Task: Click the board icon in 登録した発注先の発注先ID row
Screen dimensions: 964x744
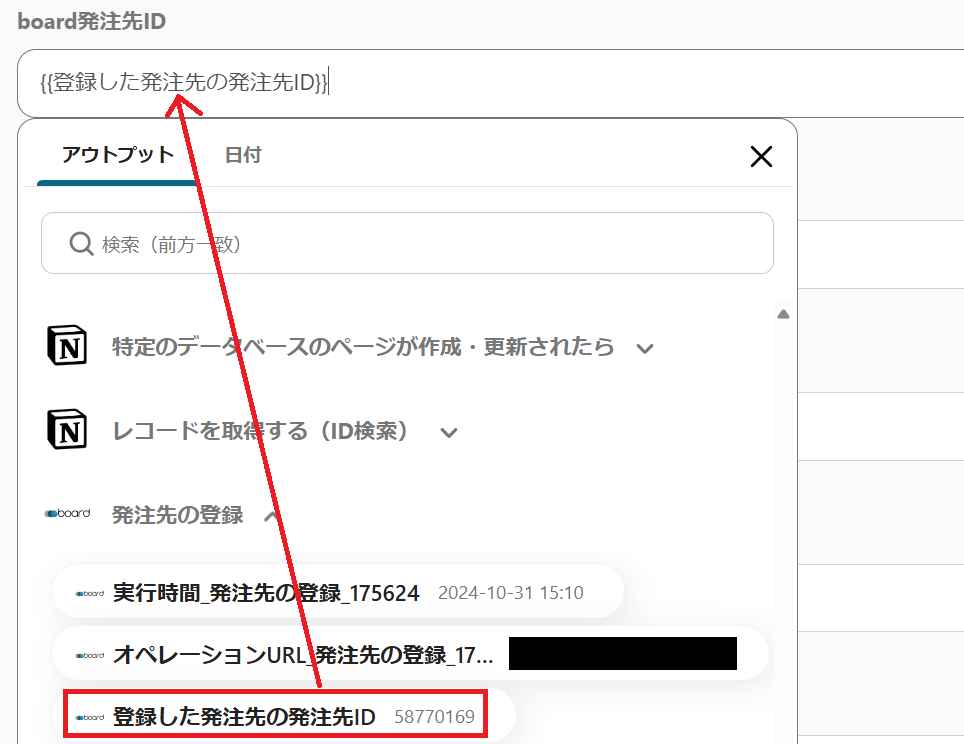Action: click(90, 717)
